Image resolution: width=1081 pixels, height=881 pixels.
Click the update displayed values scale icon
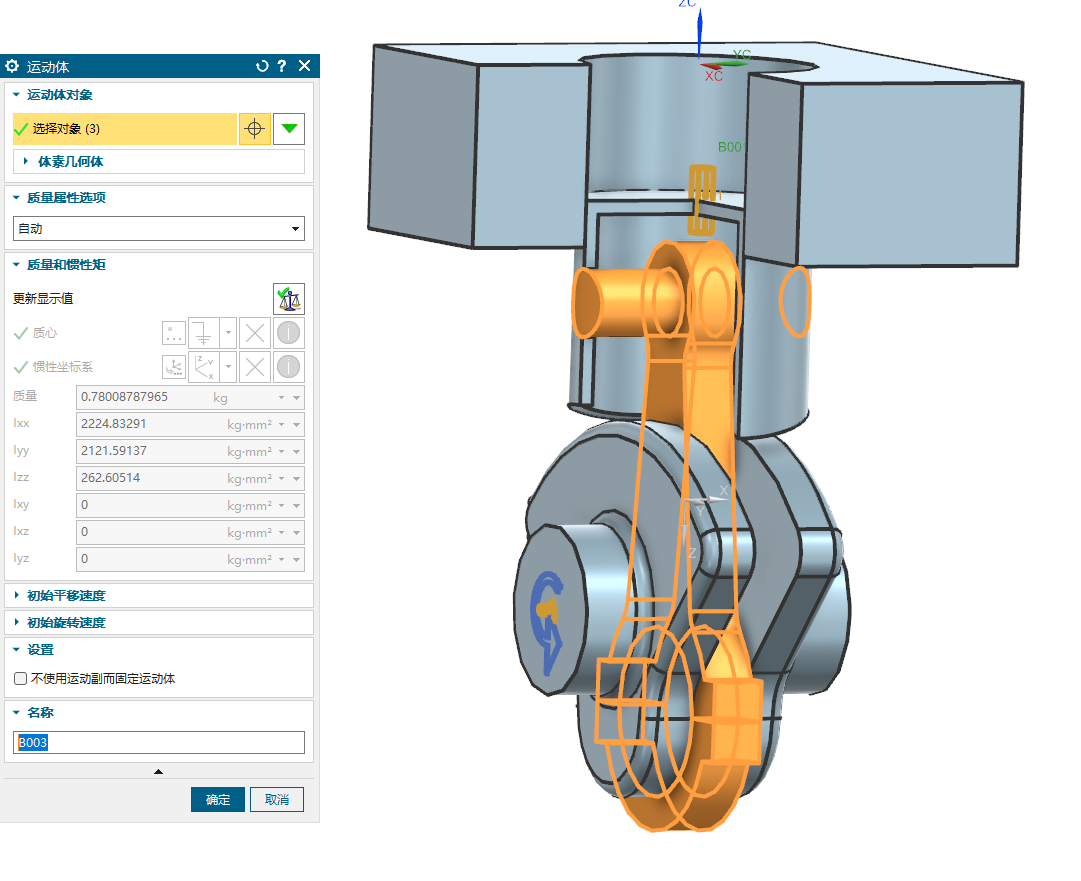pos(289,298)
